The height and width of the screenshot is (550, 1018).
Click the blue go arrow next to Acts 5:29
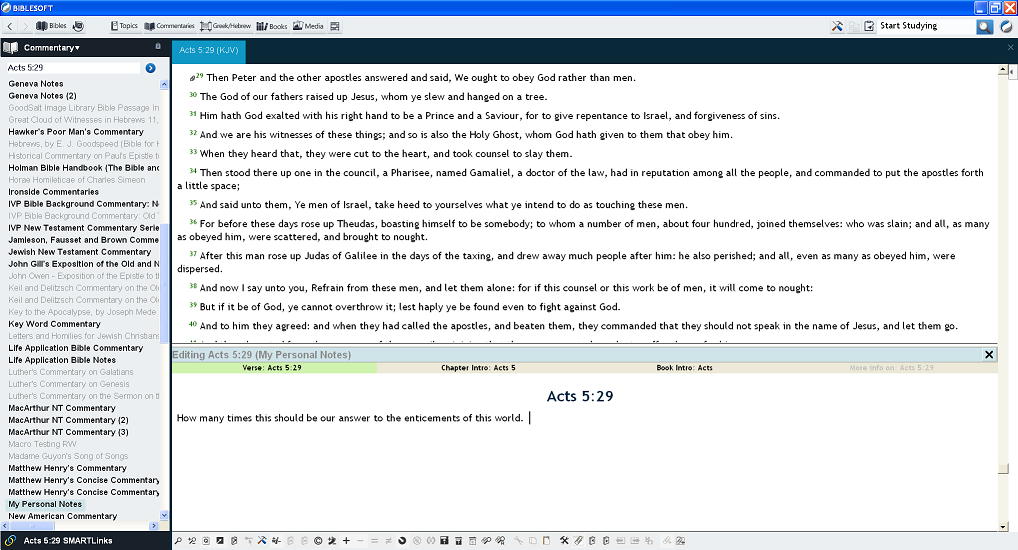(x=151, y=68)
